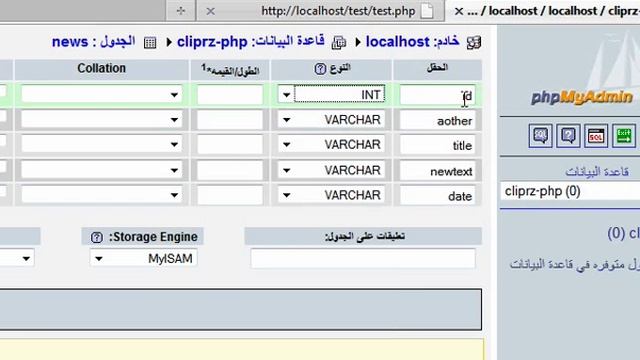The width and height of the screenshot is (640, 360).
Task: Click the page icon in the test.php tab
Action: pyautogui.click(x=427, y=11)
